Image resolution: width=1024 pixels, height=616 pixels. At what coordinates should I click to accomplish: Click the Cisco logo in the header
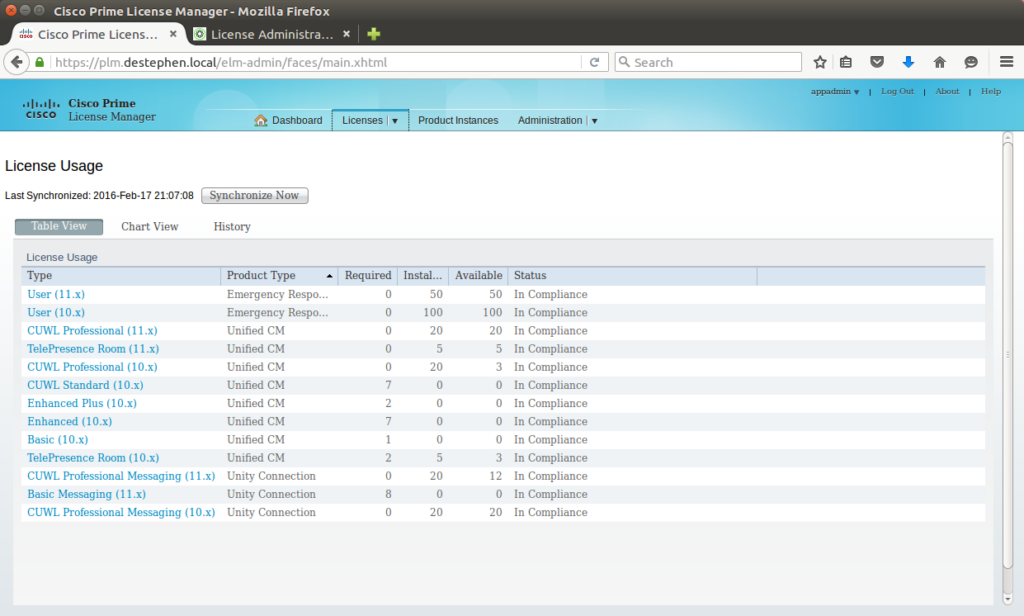tap(40, 109)
